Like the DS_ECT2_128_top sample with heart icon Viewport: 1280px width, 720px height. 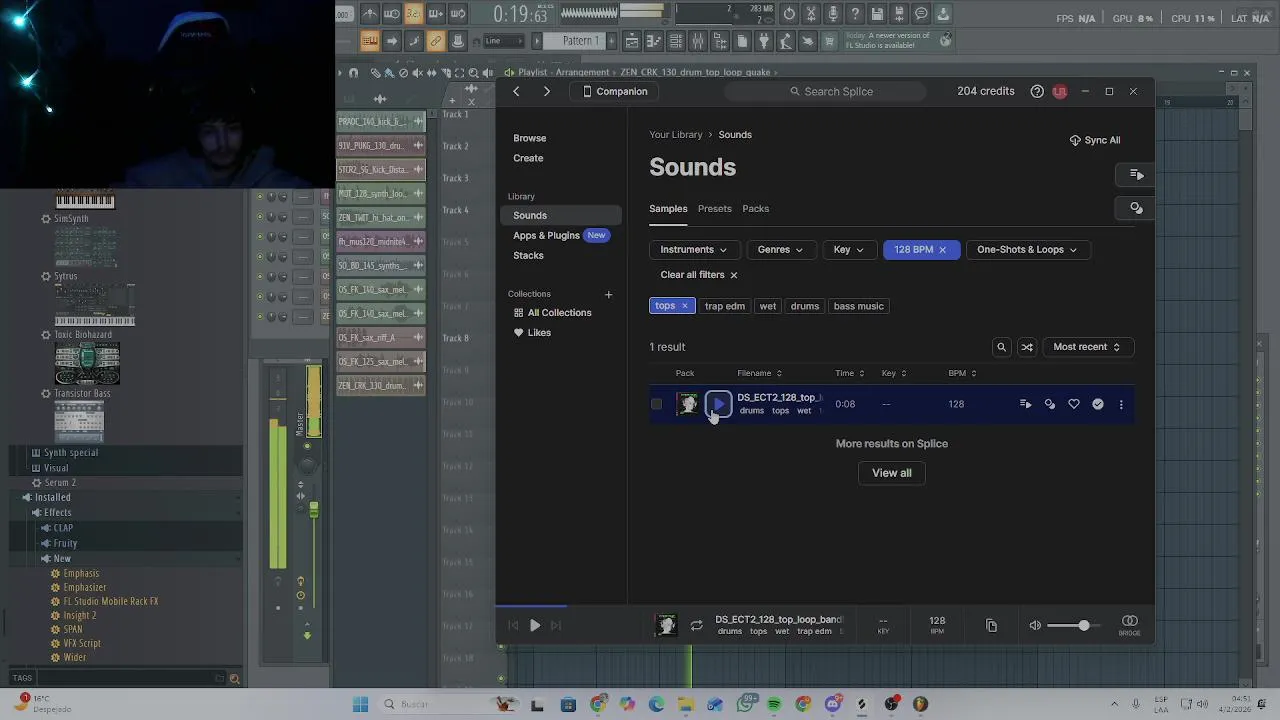pyautogui.click(x=1074, y=404)
